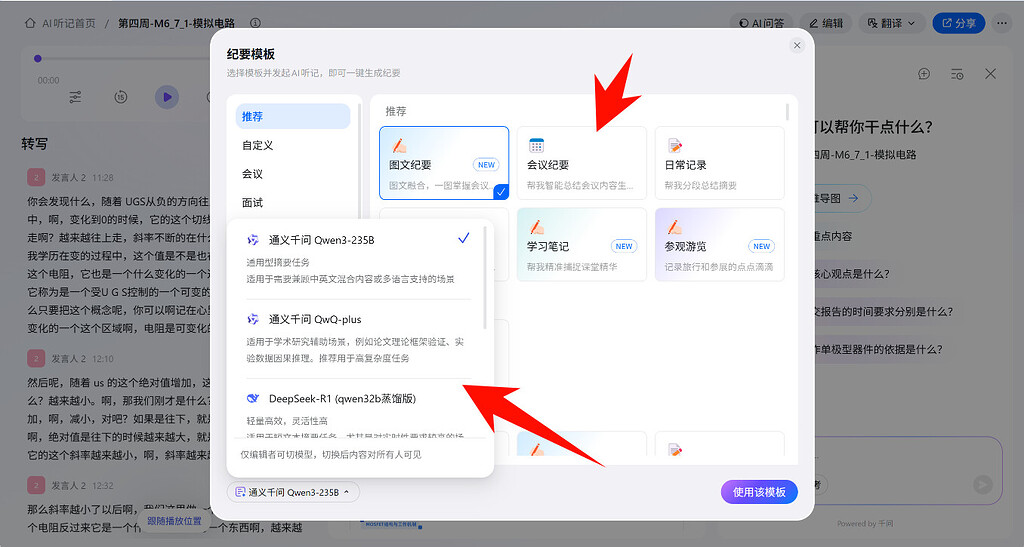Open the 自定义 template category
This screenshot has height=547, width=1024.
[x=293, y=145]
